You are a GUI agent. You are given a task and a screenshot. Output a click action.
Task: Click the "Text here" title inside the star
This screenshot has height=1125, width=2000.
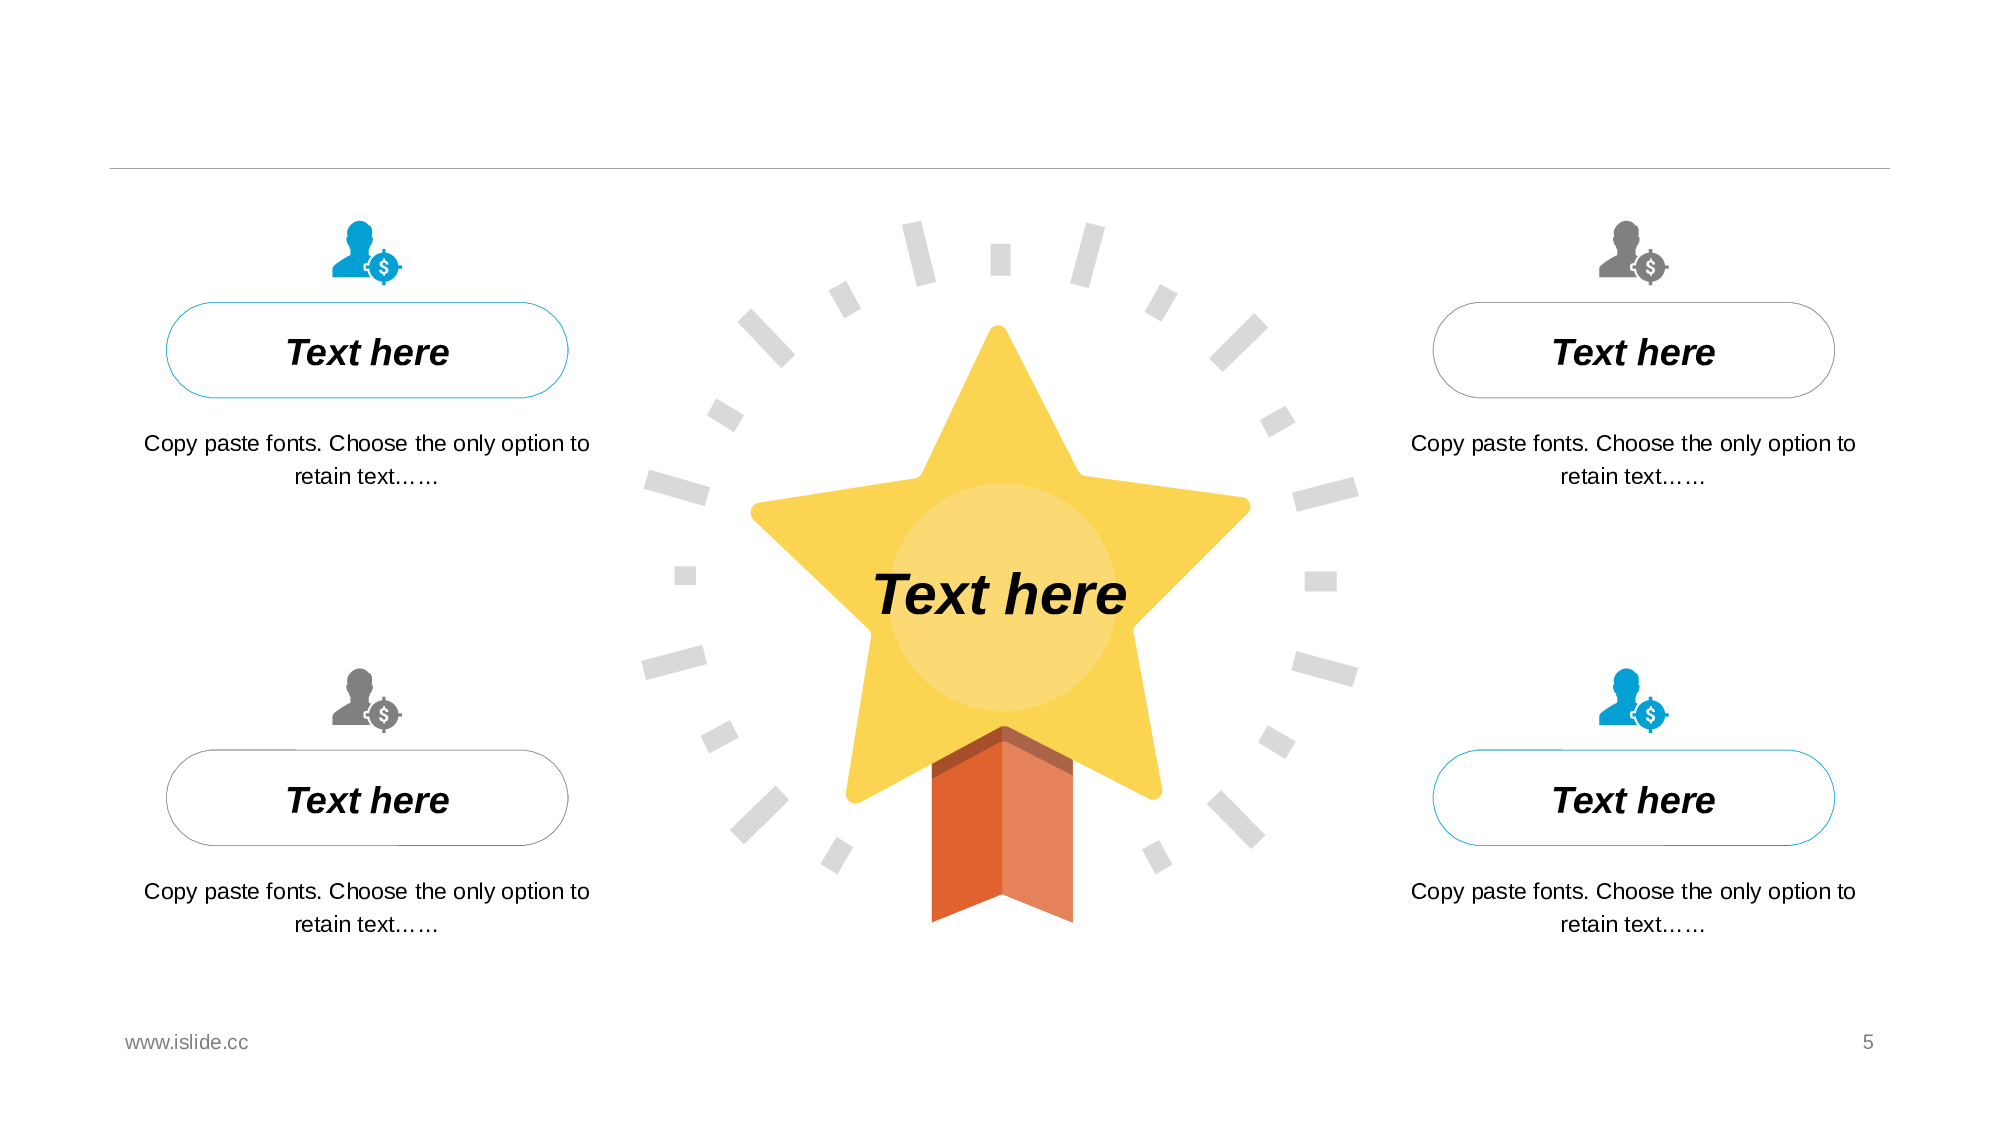click(1000, 595)
